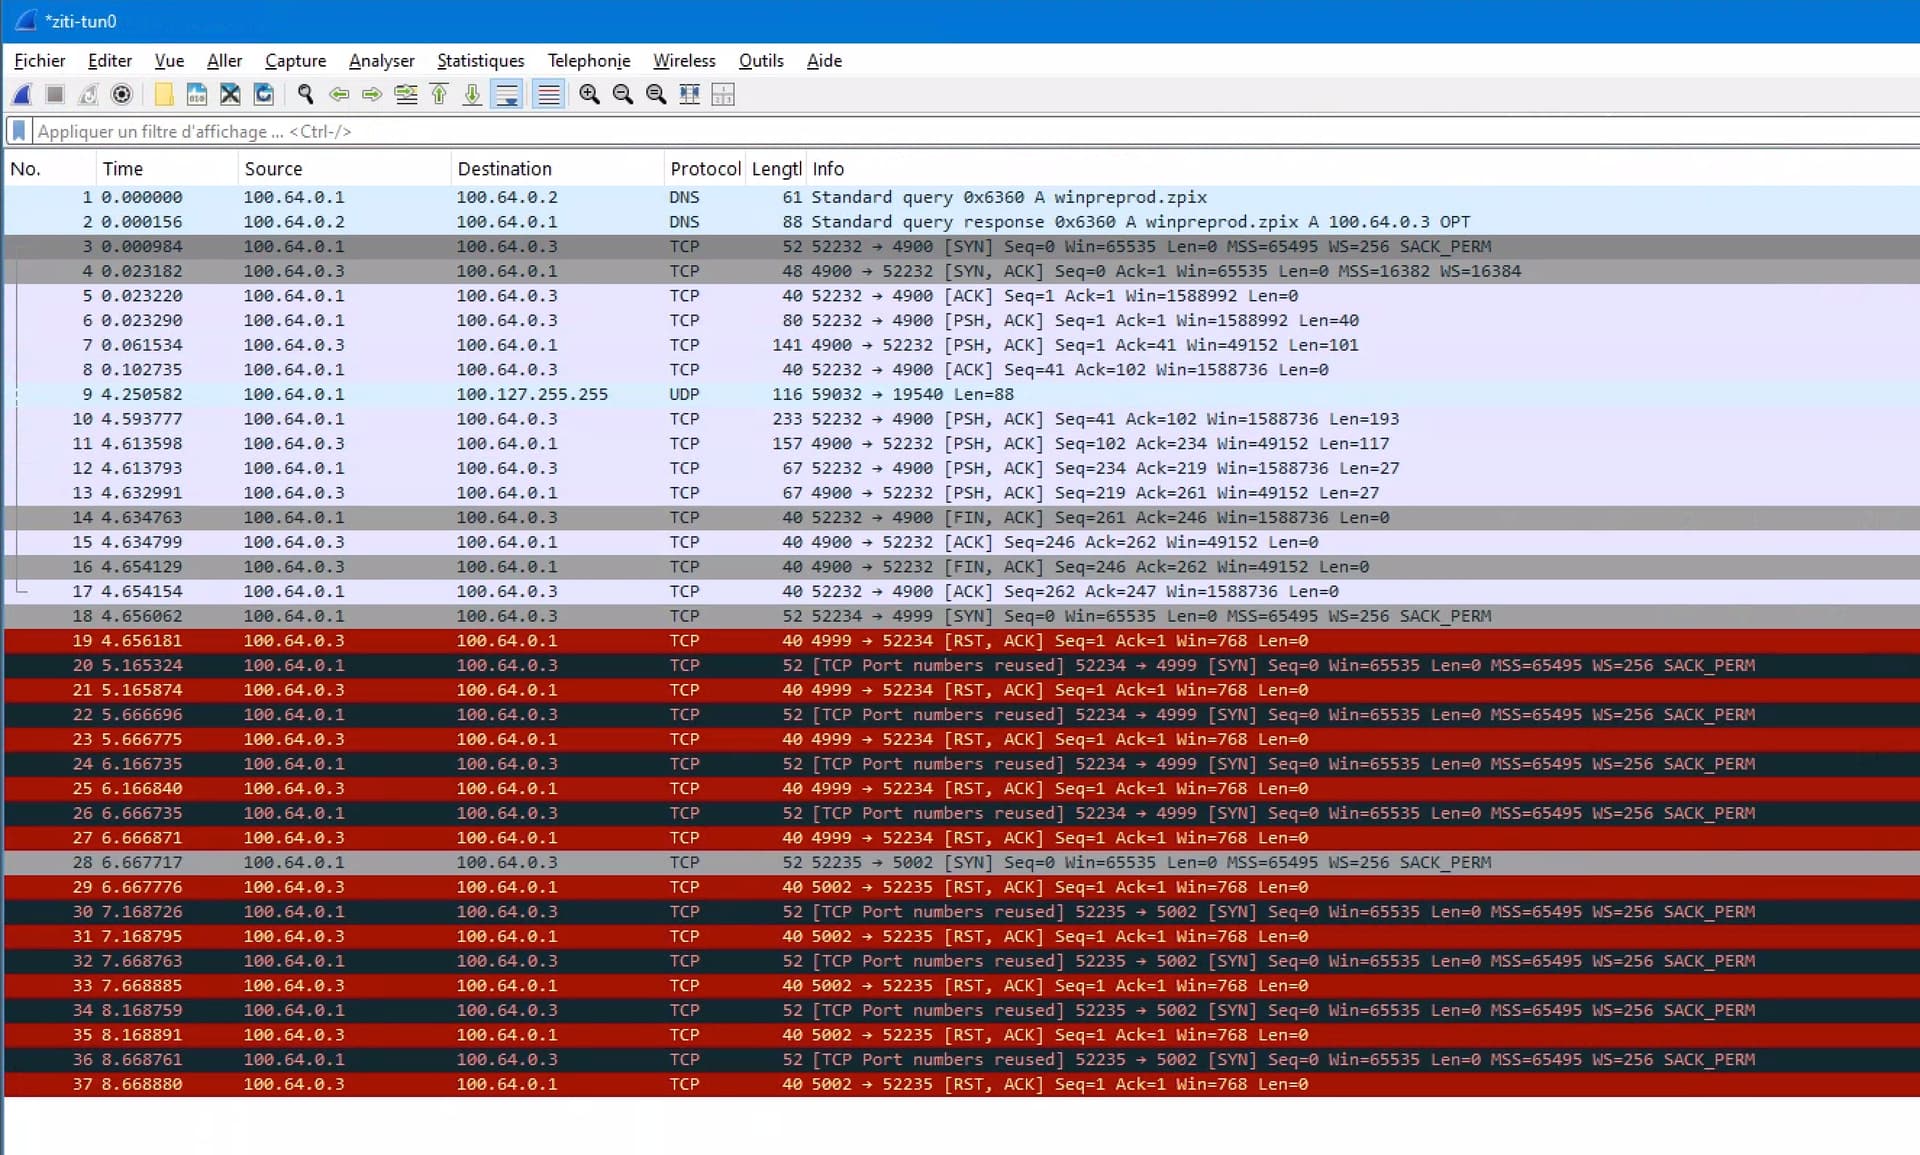This screenshot has width=1920, height=1155.
Task: Start capture with the shark fin icon
Action: (x=22, y=95)
